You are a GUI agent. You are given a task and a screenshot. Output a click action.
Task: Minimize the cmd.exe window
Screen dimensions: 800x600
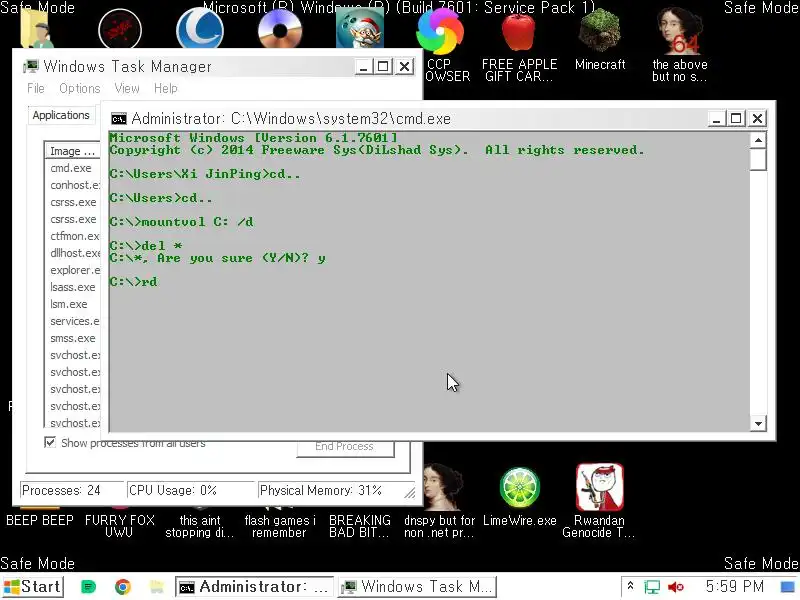pyautogui.click(x=716, y=119)
